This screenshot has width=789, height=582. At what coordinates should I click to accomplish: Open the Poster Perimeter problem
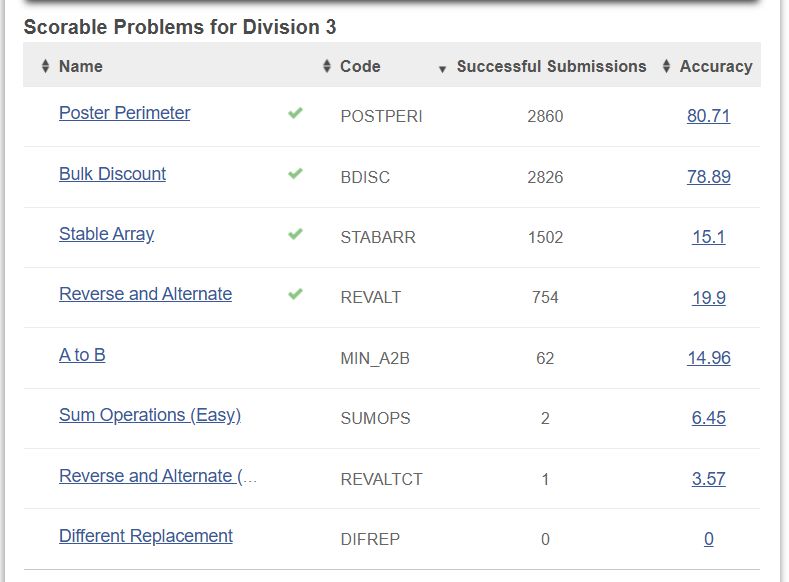[124, 113]
